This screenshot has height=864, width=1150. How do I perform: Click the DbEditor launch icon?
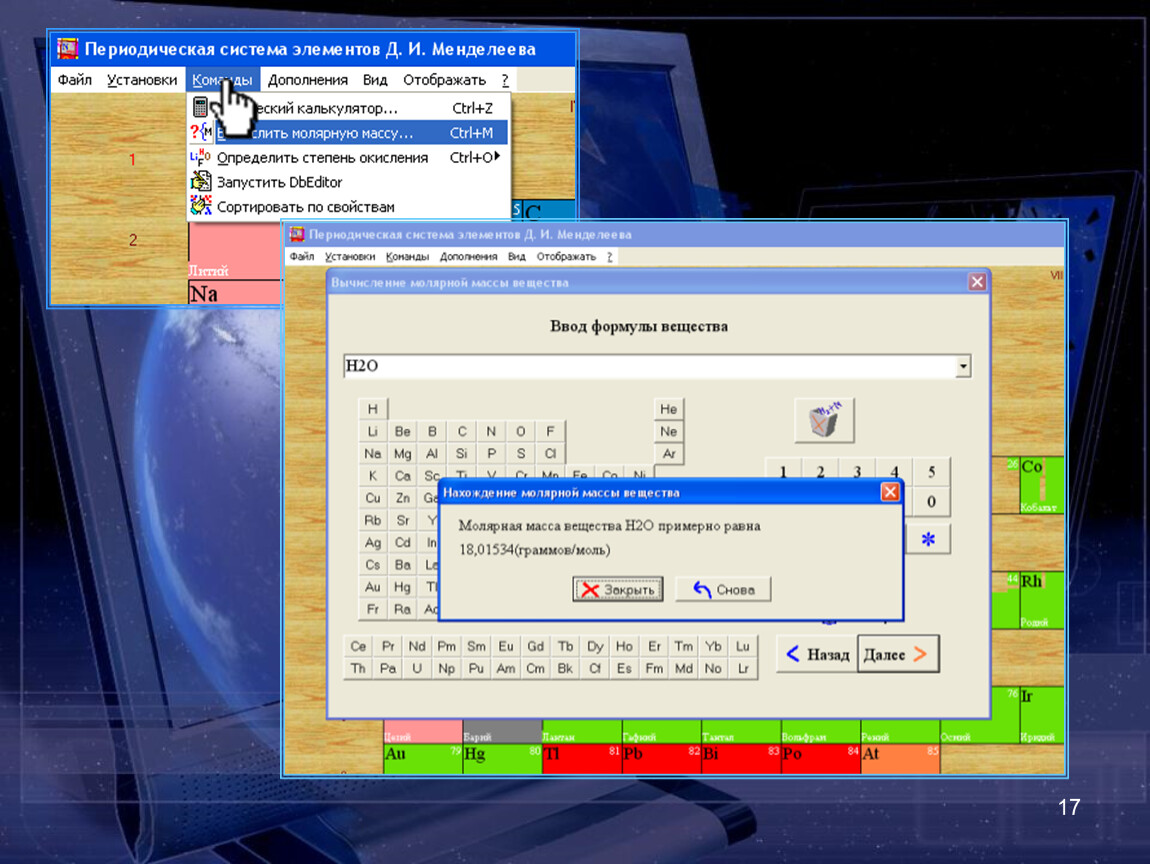(200, 182)
